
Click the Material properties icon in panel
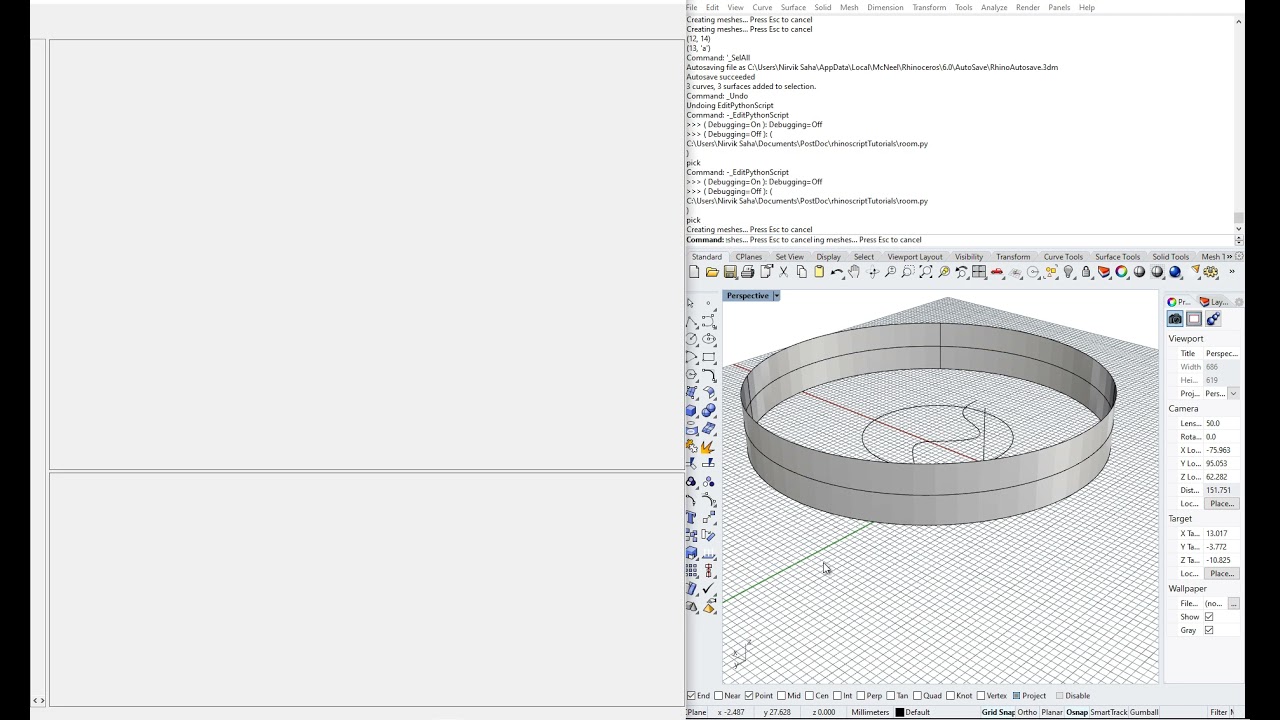coord(1213,319)
